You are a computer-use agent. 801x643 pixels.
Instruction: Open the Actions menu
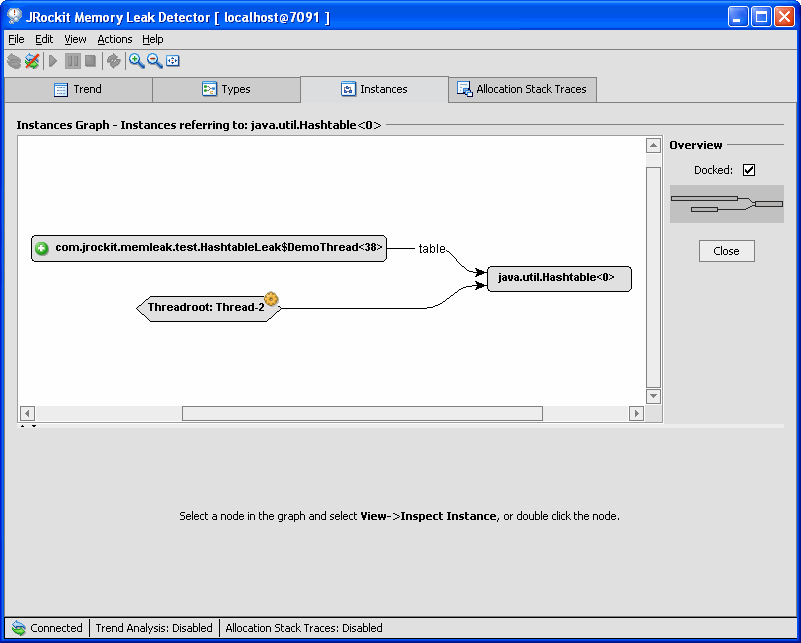tap(114, 39)
